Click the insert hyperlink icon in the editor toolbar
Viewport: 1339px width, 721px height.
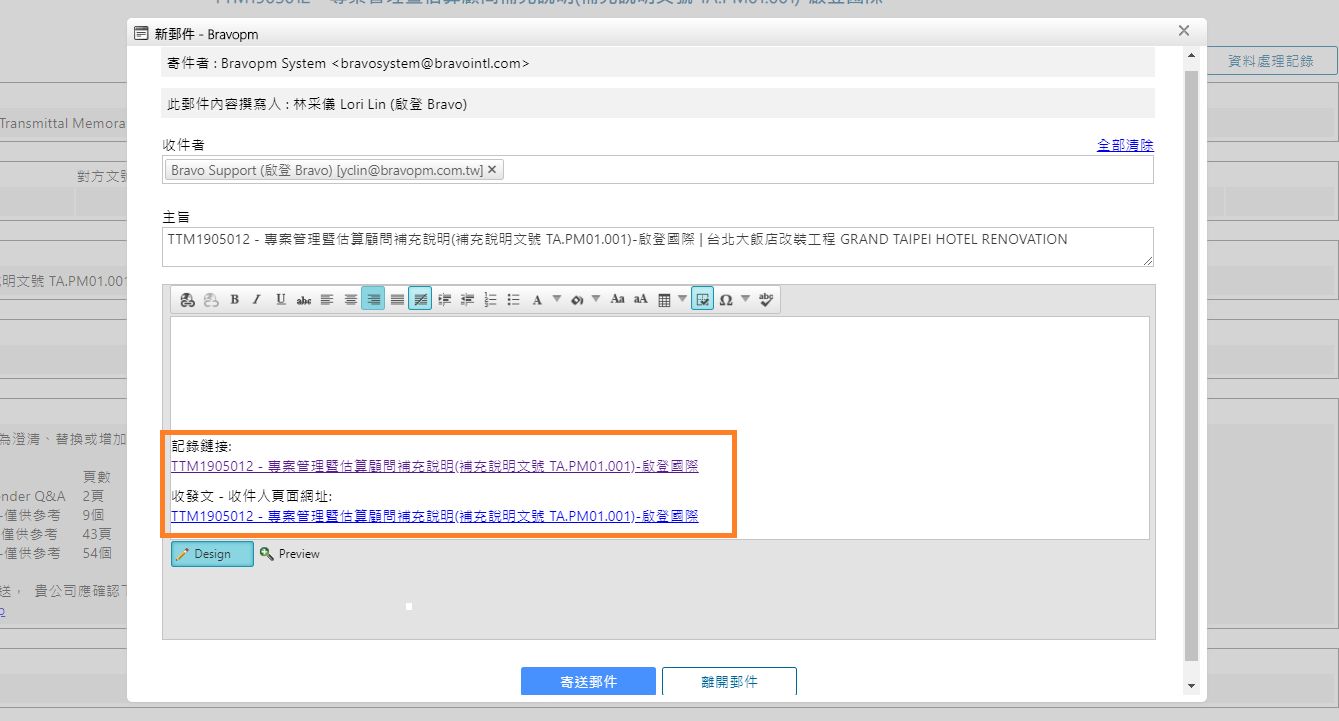click(187, 299)
